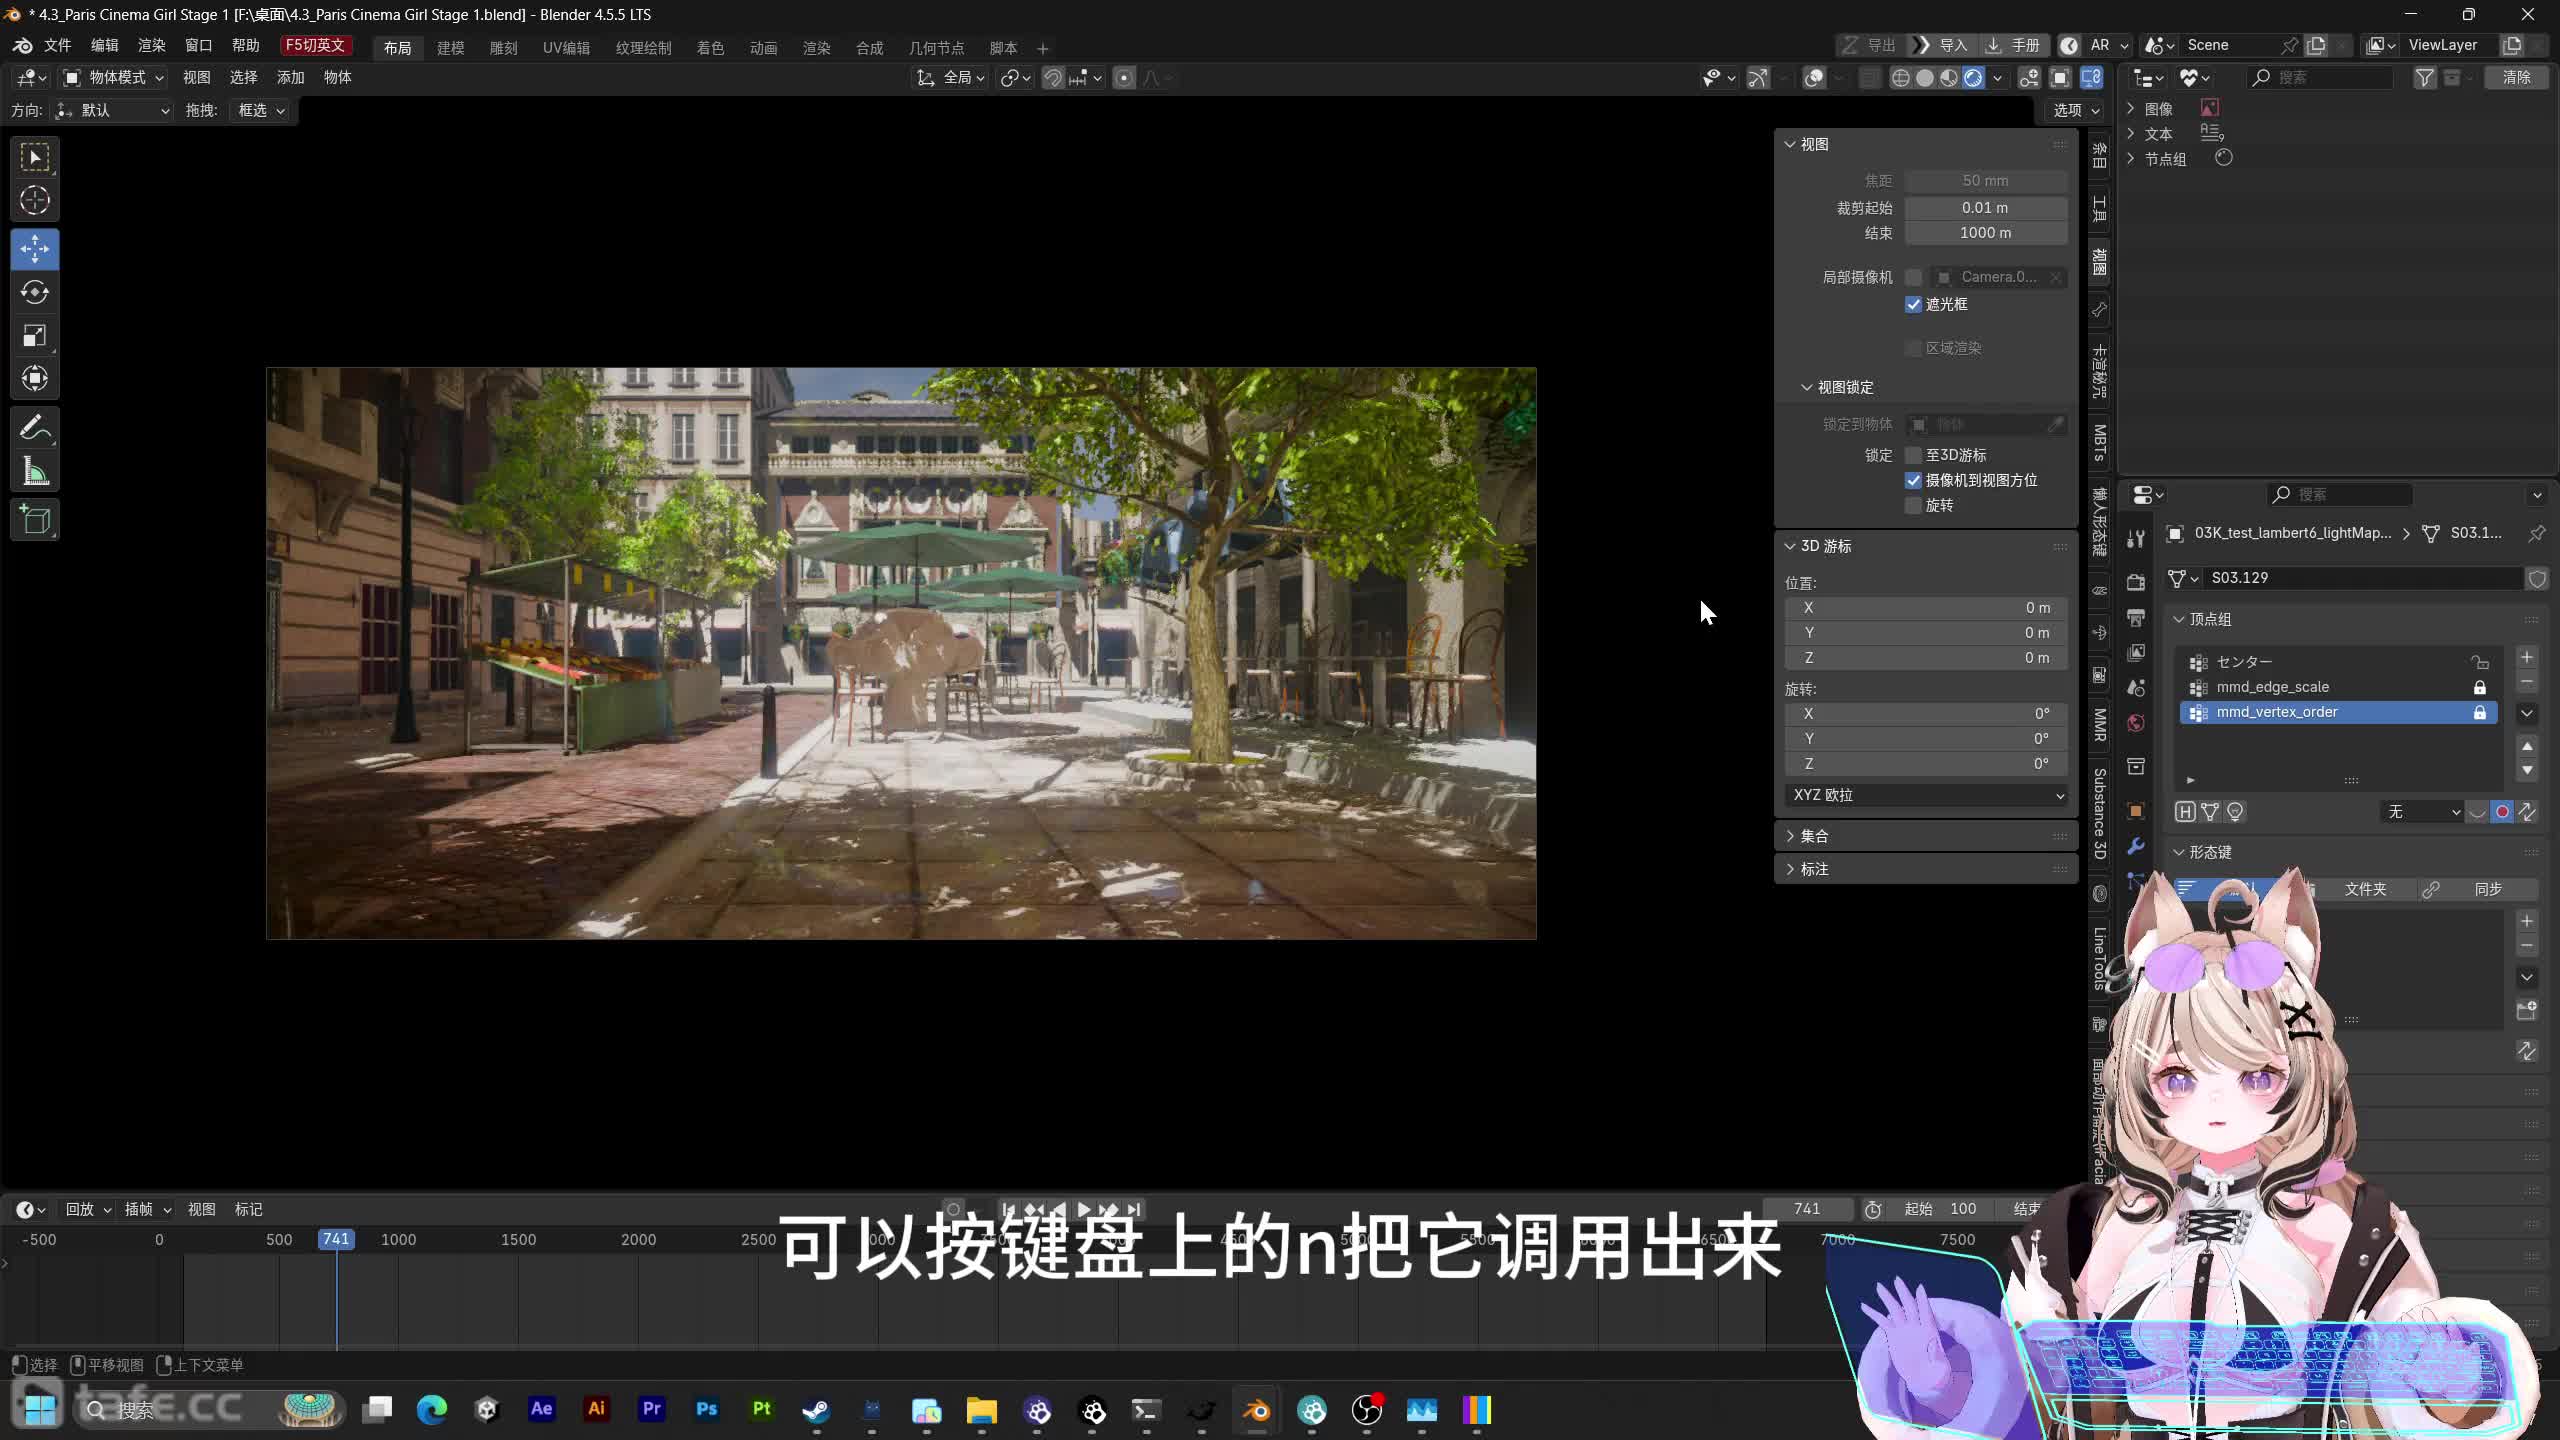
Task: Select the Box Select tool
Action: click(x=35, y=158)
